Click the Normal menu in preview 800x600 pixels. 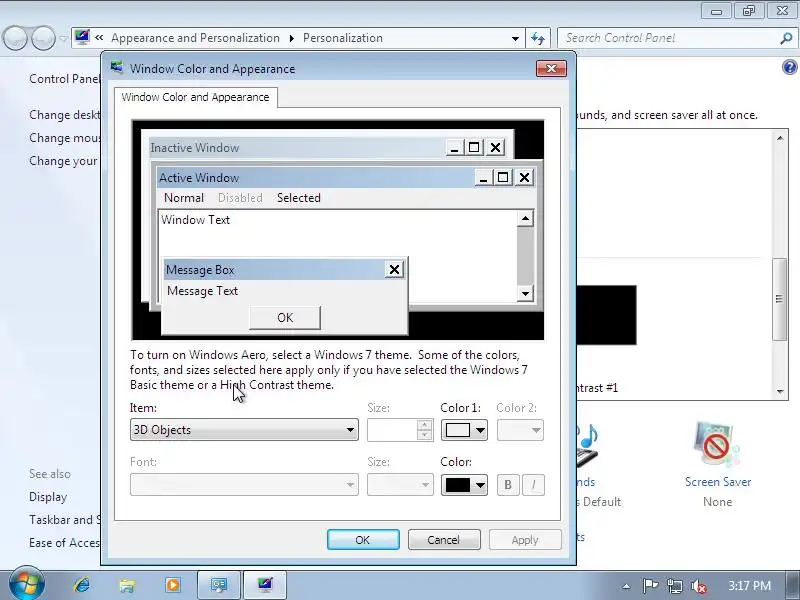(184, 198)
